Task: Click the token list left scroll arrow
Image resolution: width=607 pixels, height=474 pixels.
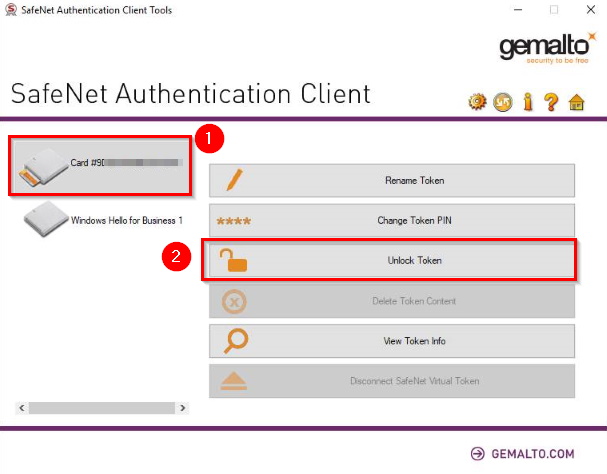Action: click(22, 408)
